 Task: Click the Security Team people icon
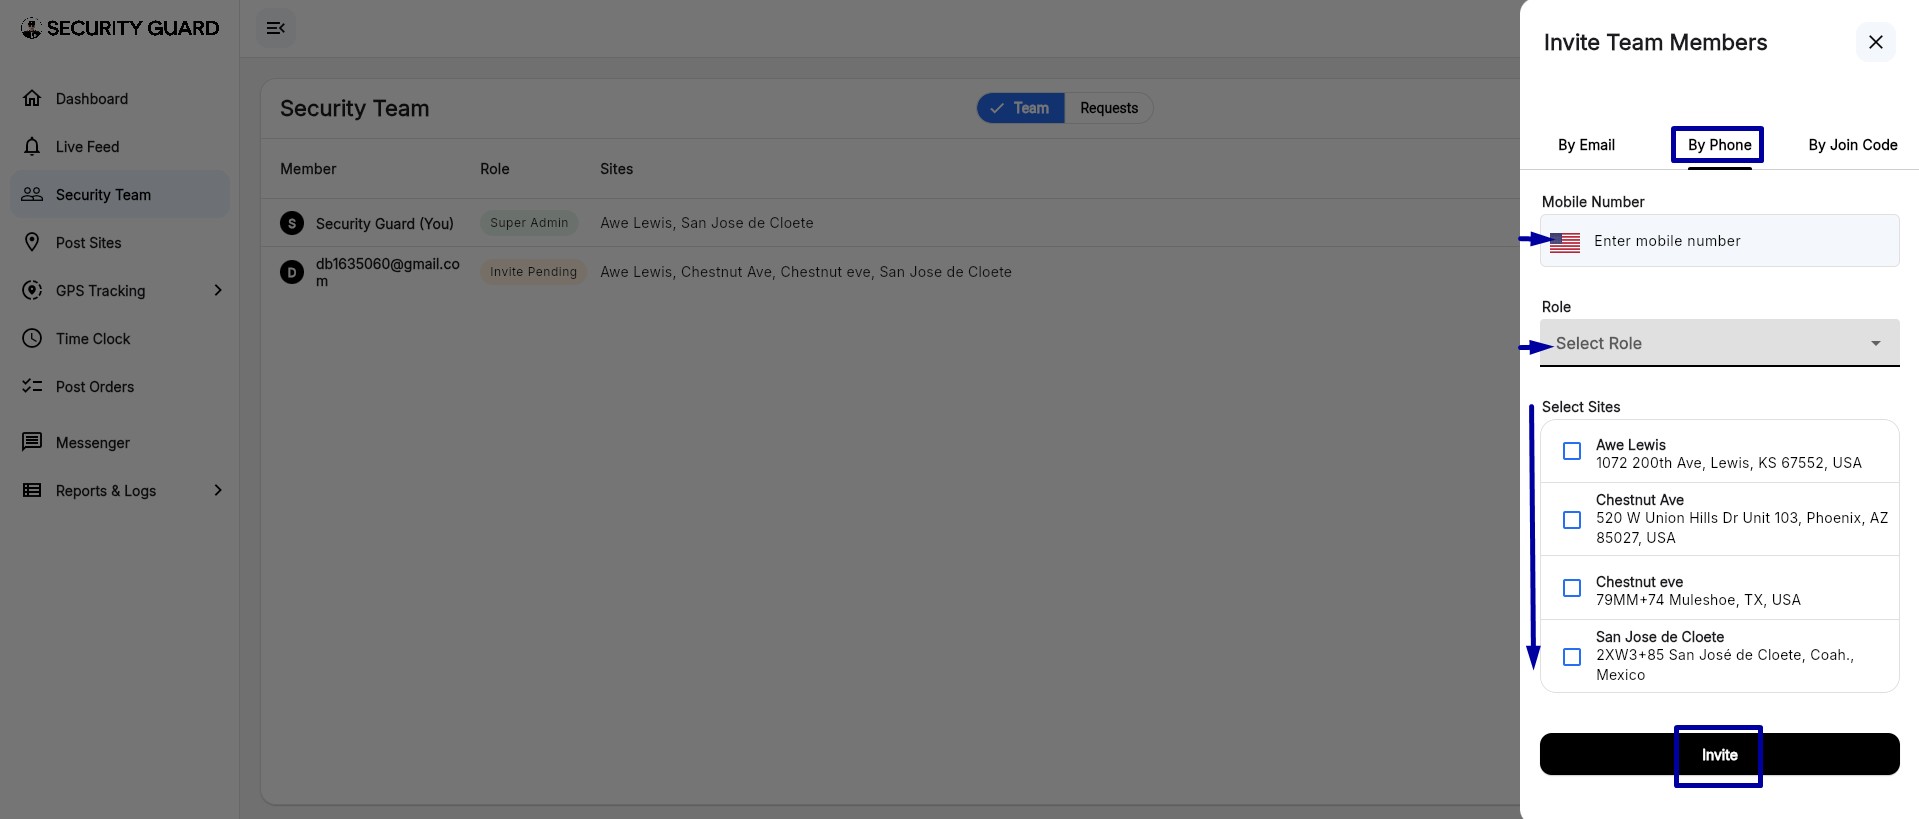point(32,194)
